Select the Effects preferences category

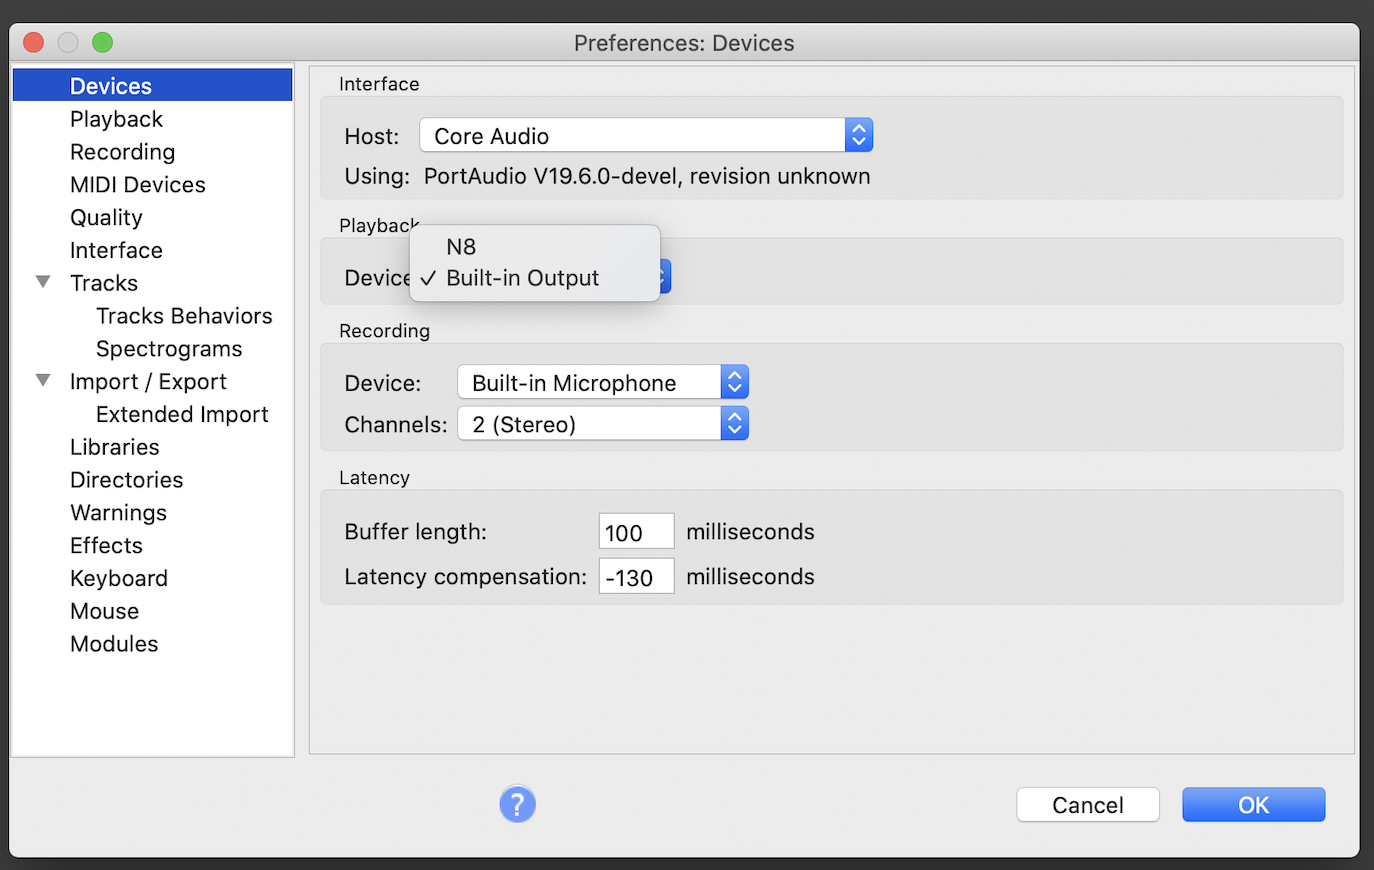pos(106,546)
